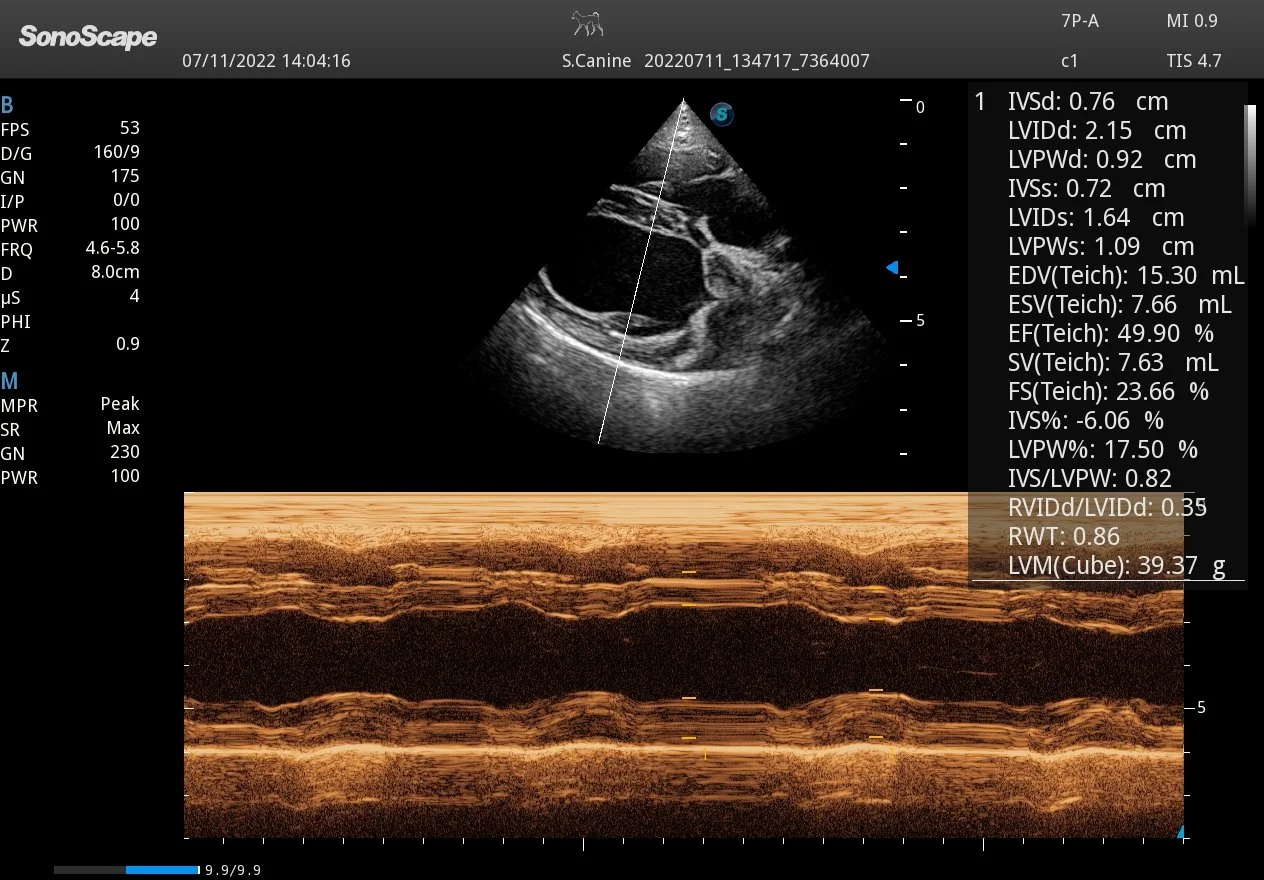The width and height of the screenshot is (1264, 880).
Task: Click the 9.9/9.9 cine frame counter
Action: (x=233, y=871)
